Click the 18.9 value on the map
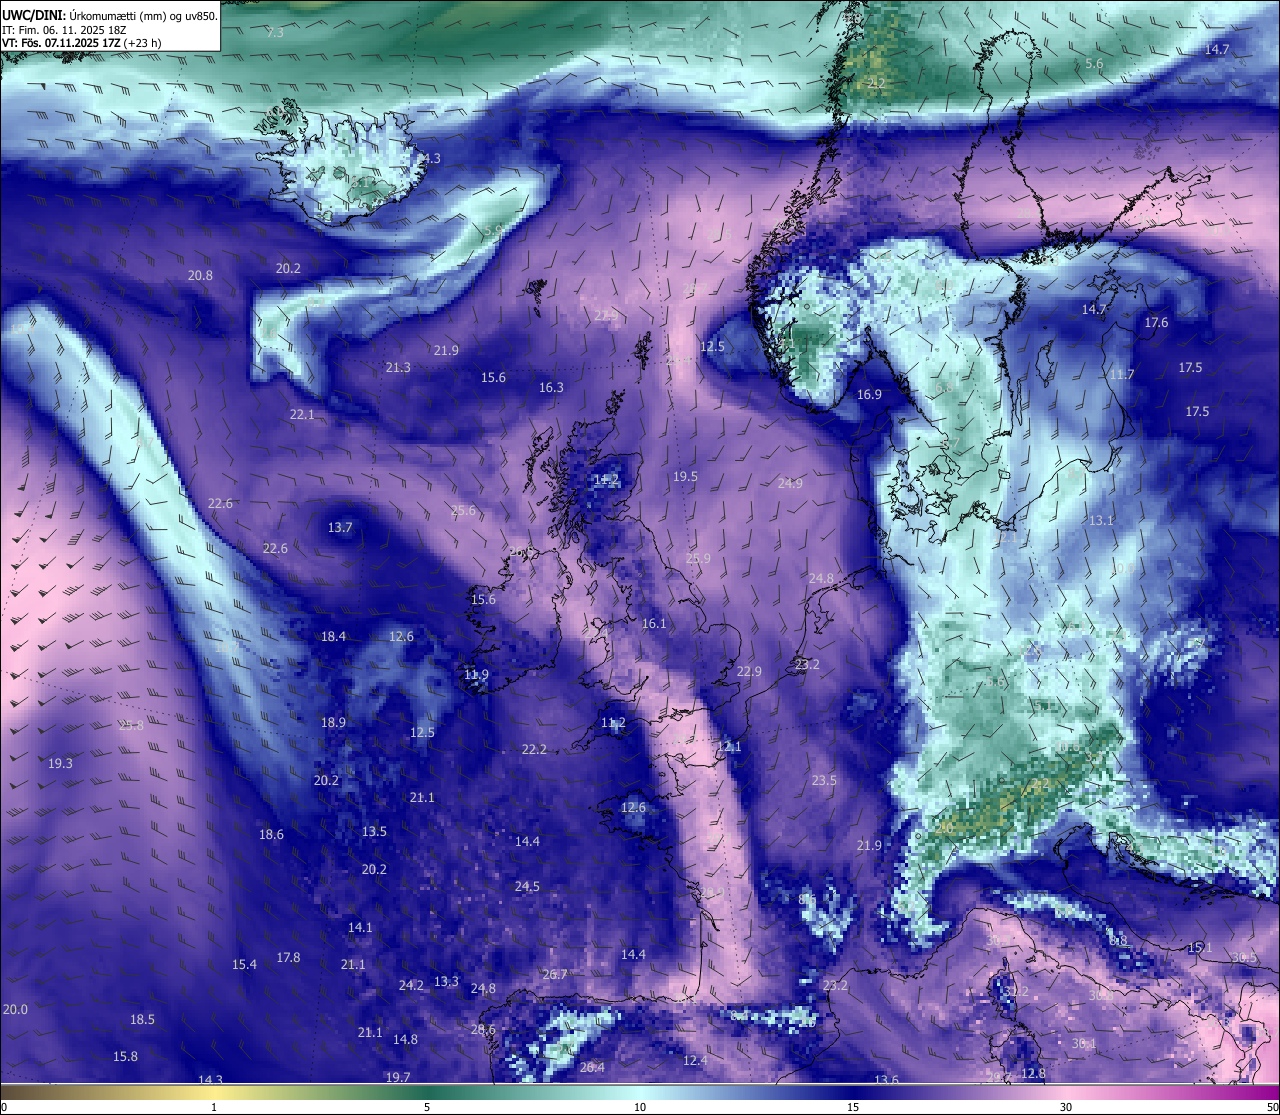Viewport: 1280px width, 1115px height. [x=333, y=723]
